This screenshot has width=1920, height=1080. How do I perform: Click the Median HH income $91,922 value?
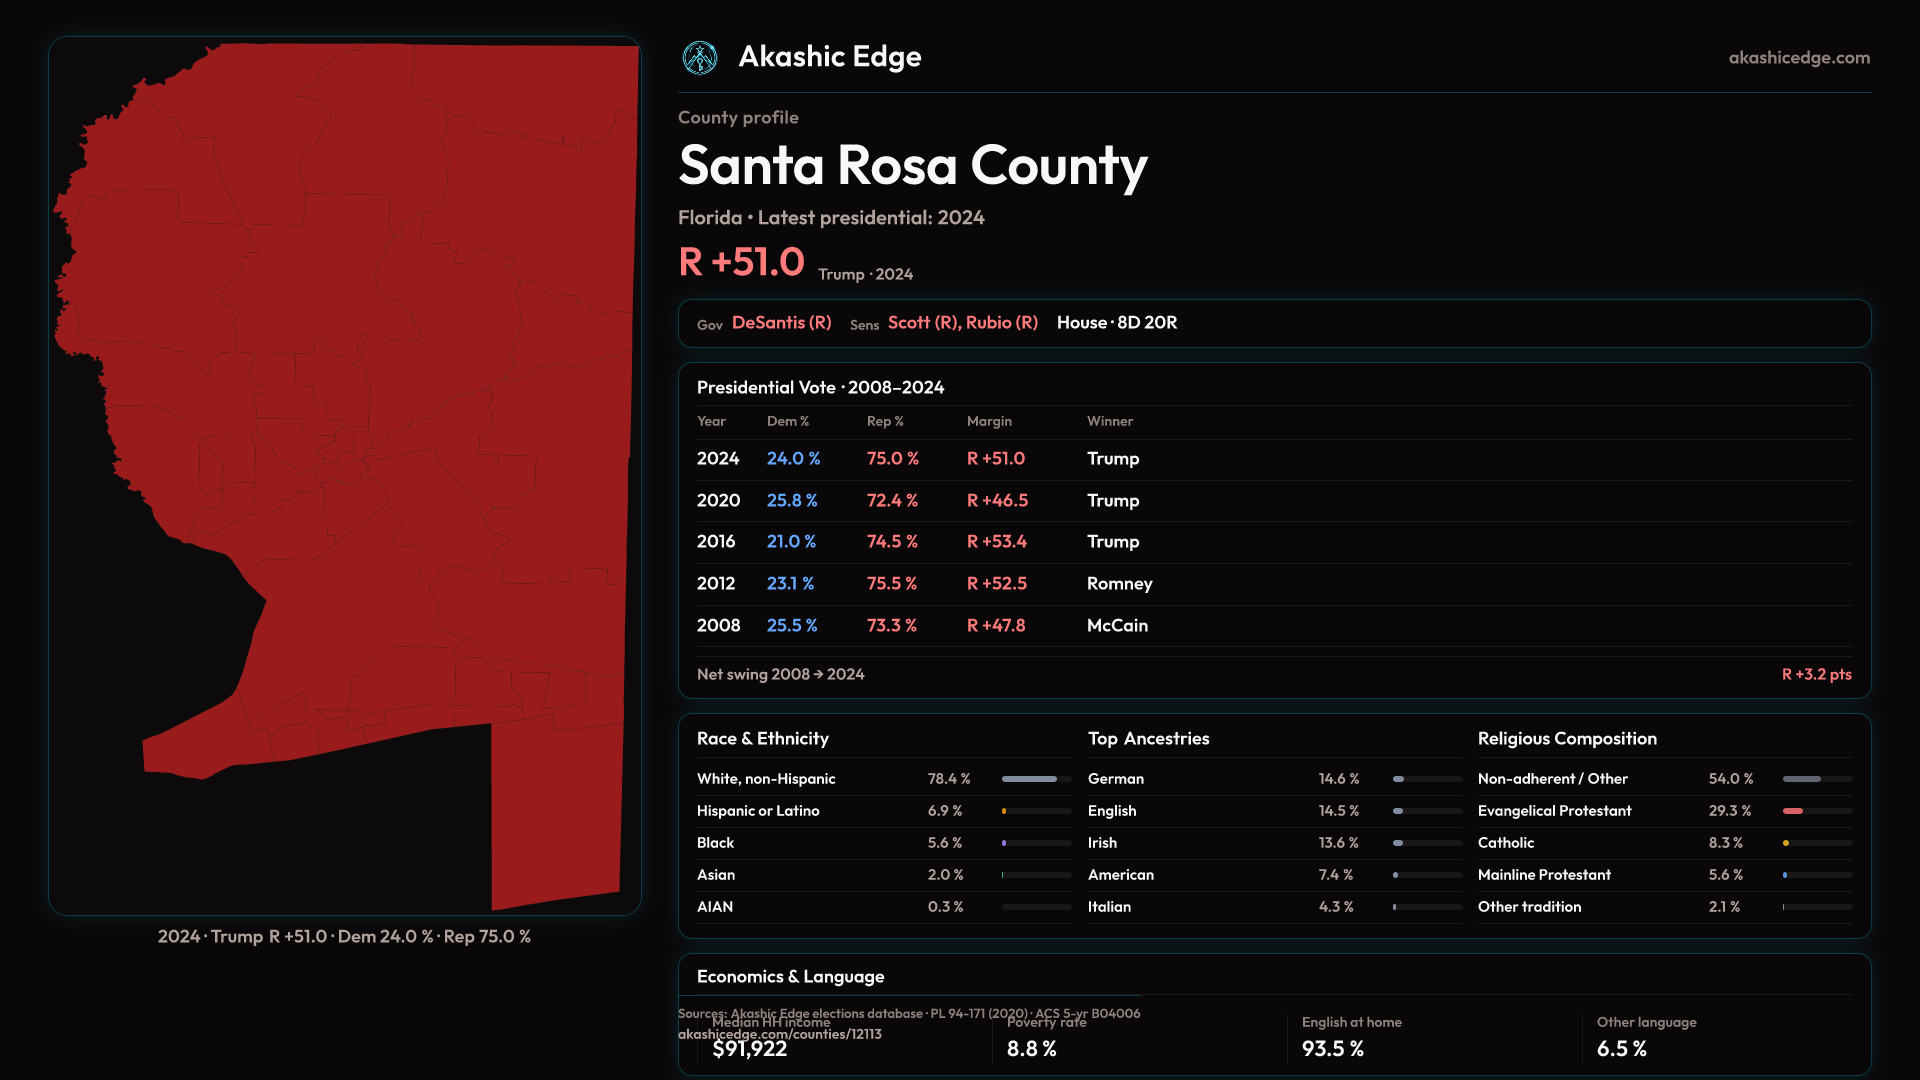click(x=750, y=1049)
